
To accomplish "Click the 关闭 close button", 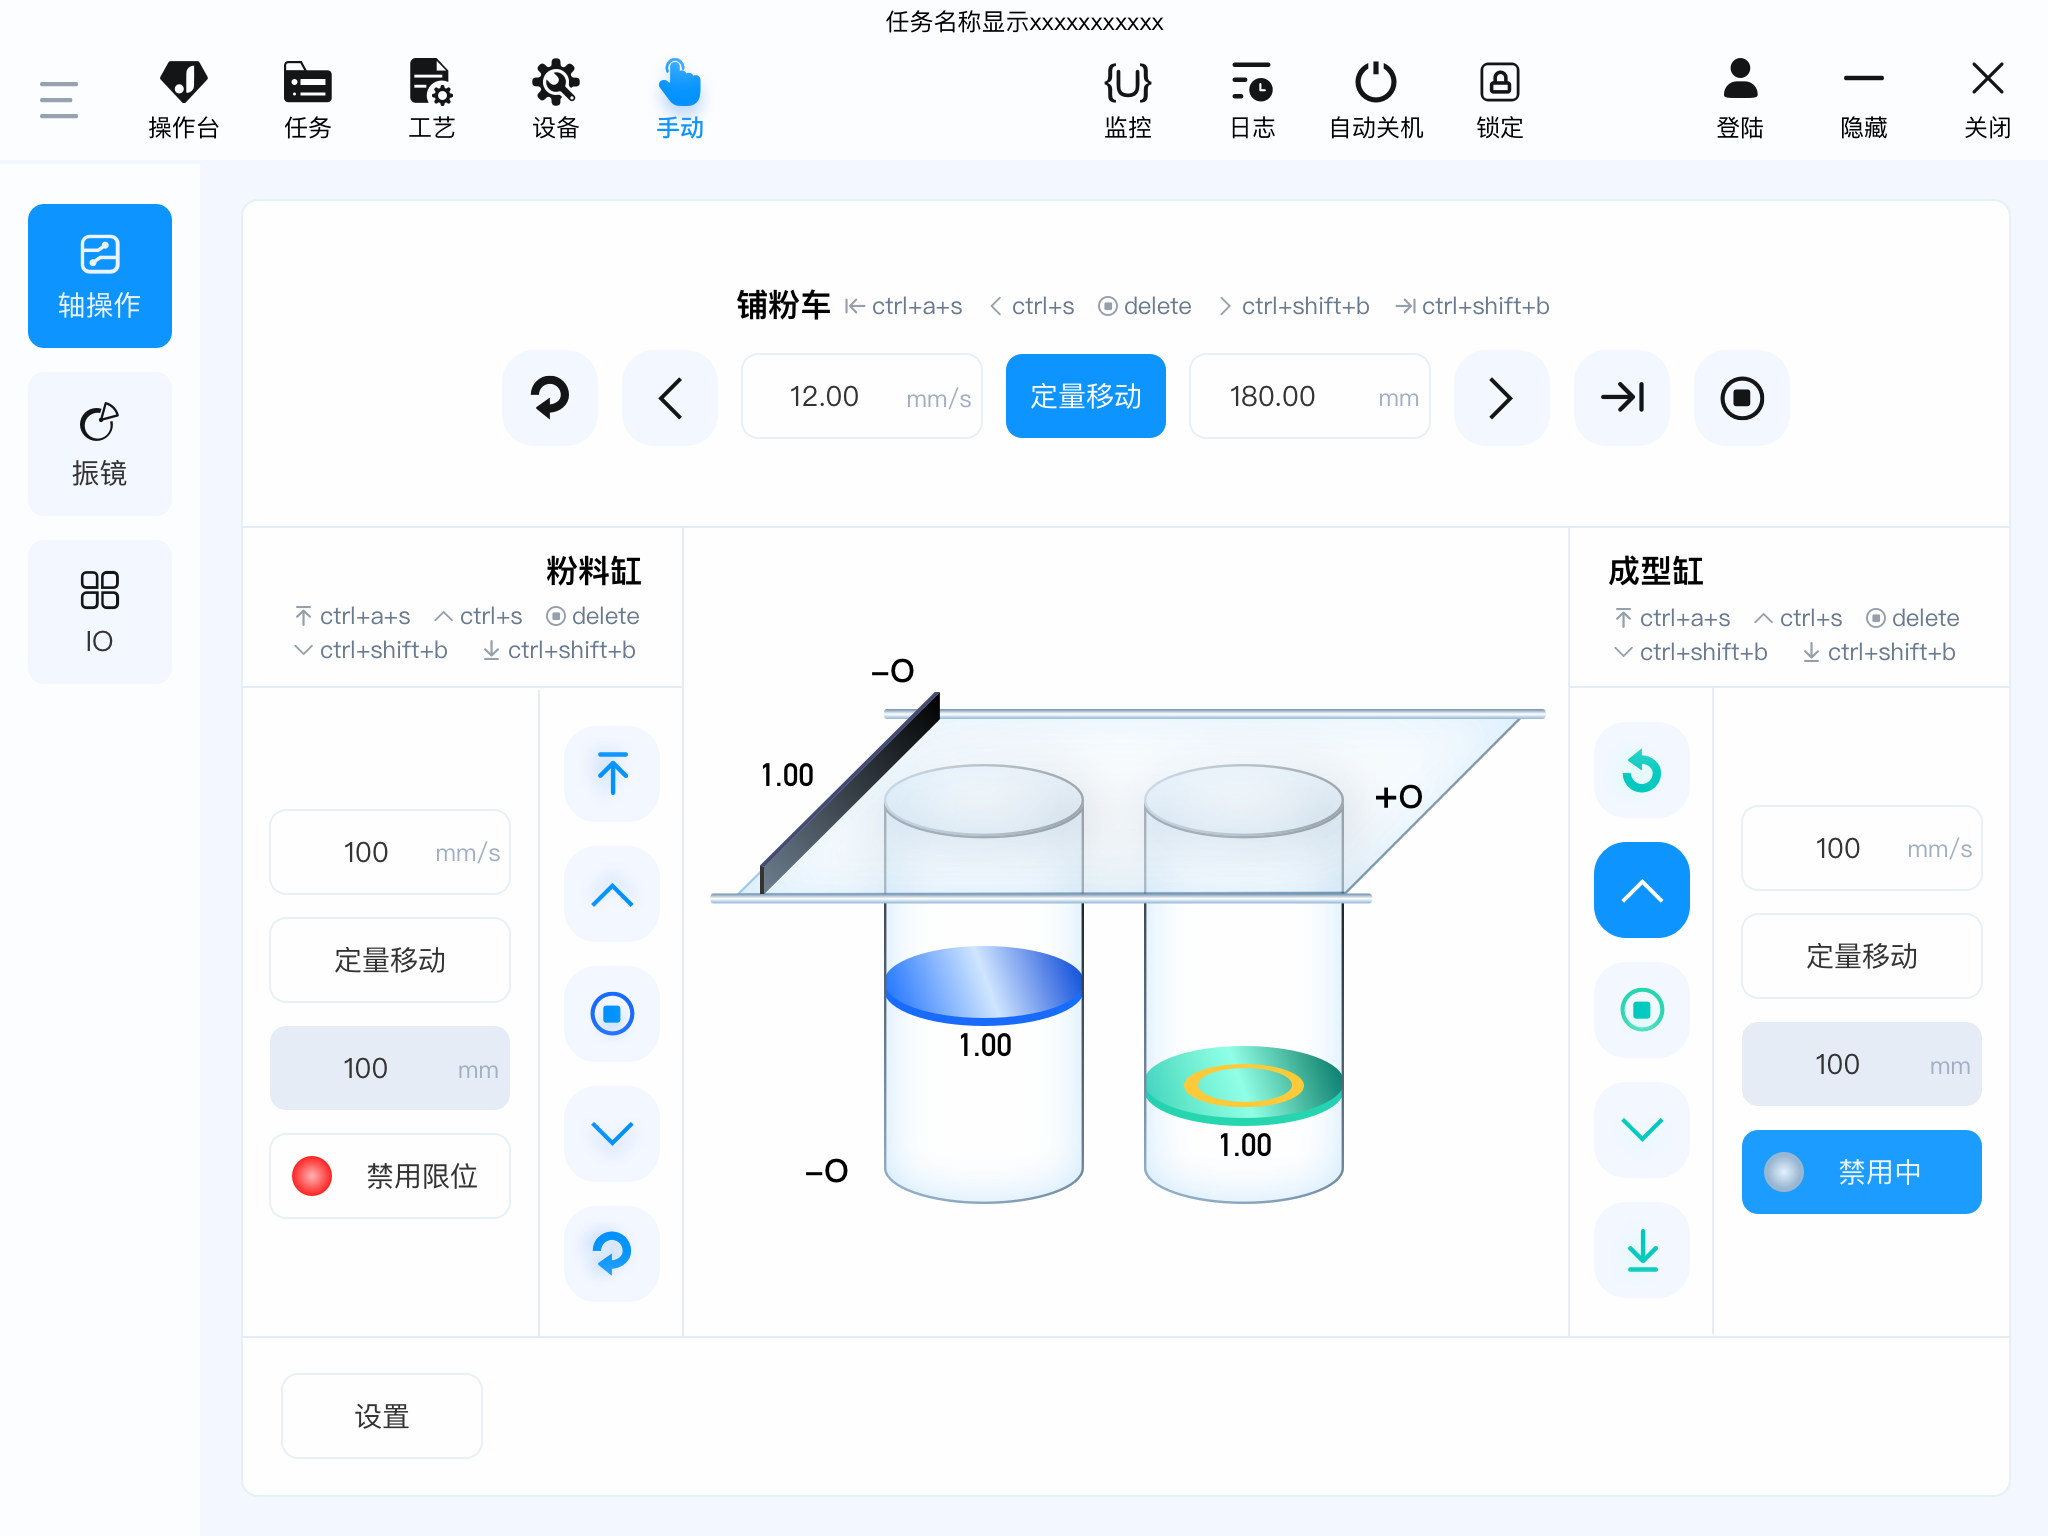I will 1988,100.
